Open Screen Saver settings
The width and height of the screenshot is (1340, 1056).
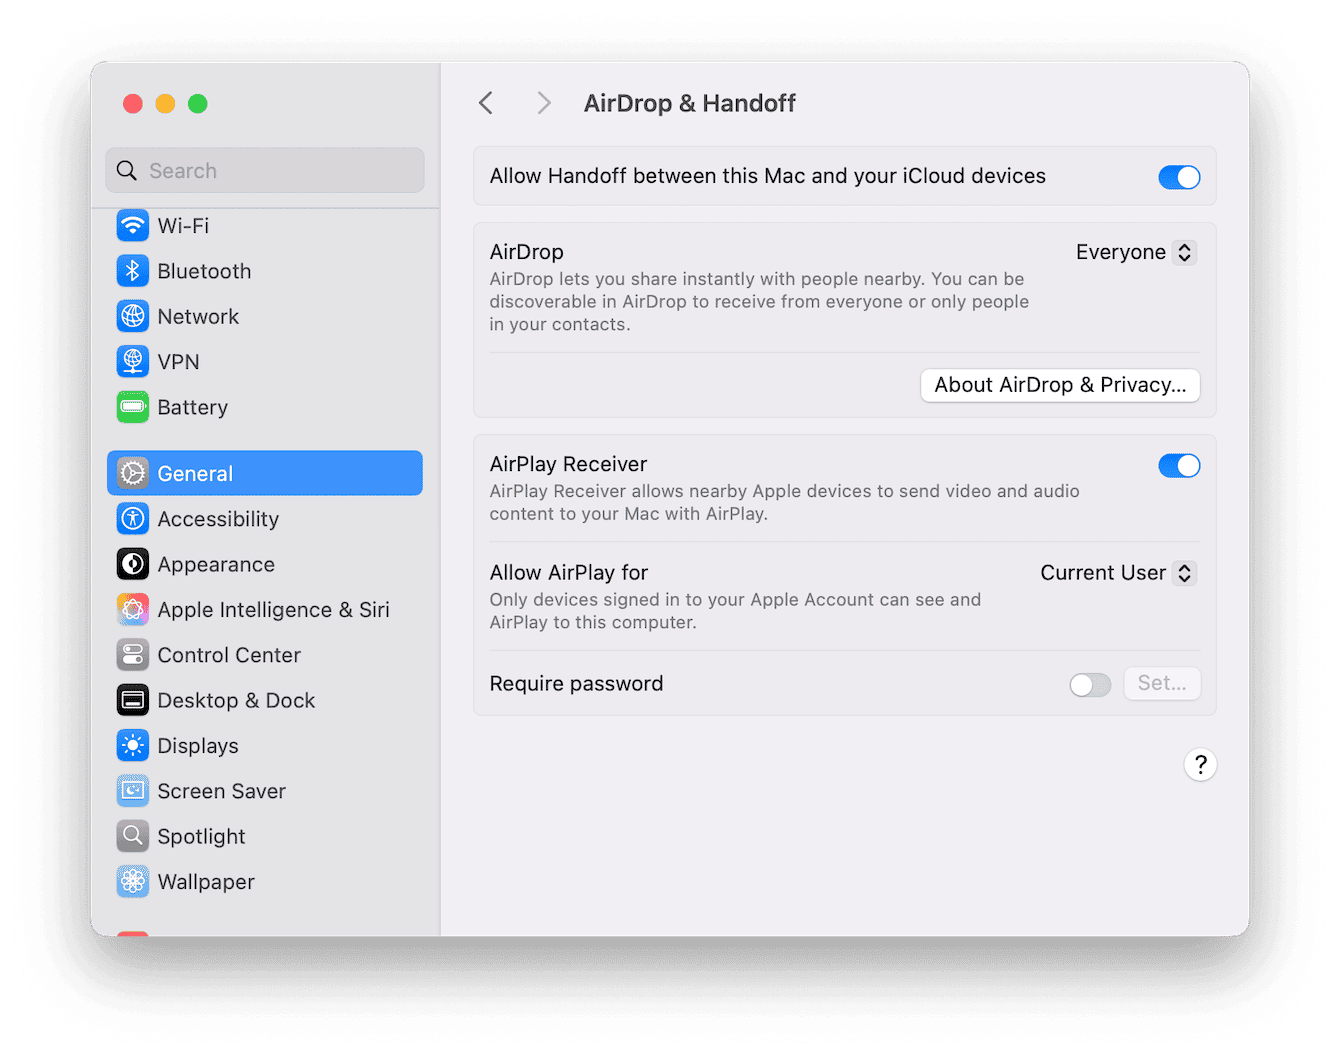(133, 790)
